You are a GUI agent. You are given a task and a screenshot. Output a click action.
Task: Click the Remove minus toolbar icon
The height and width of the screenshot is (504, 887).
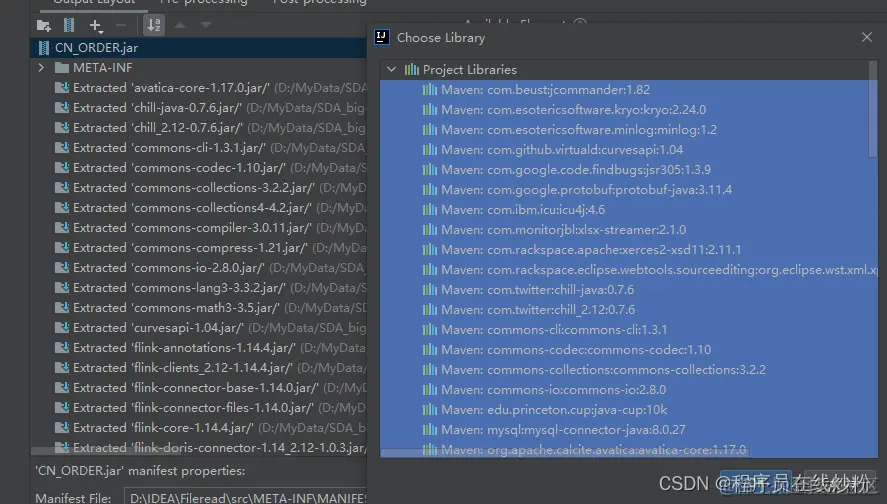click(x=120, y=25)
